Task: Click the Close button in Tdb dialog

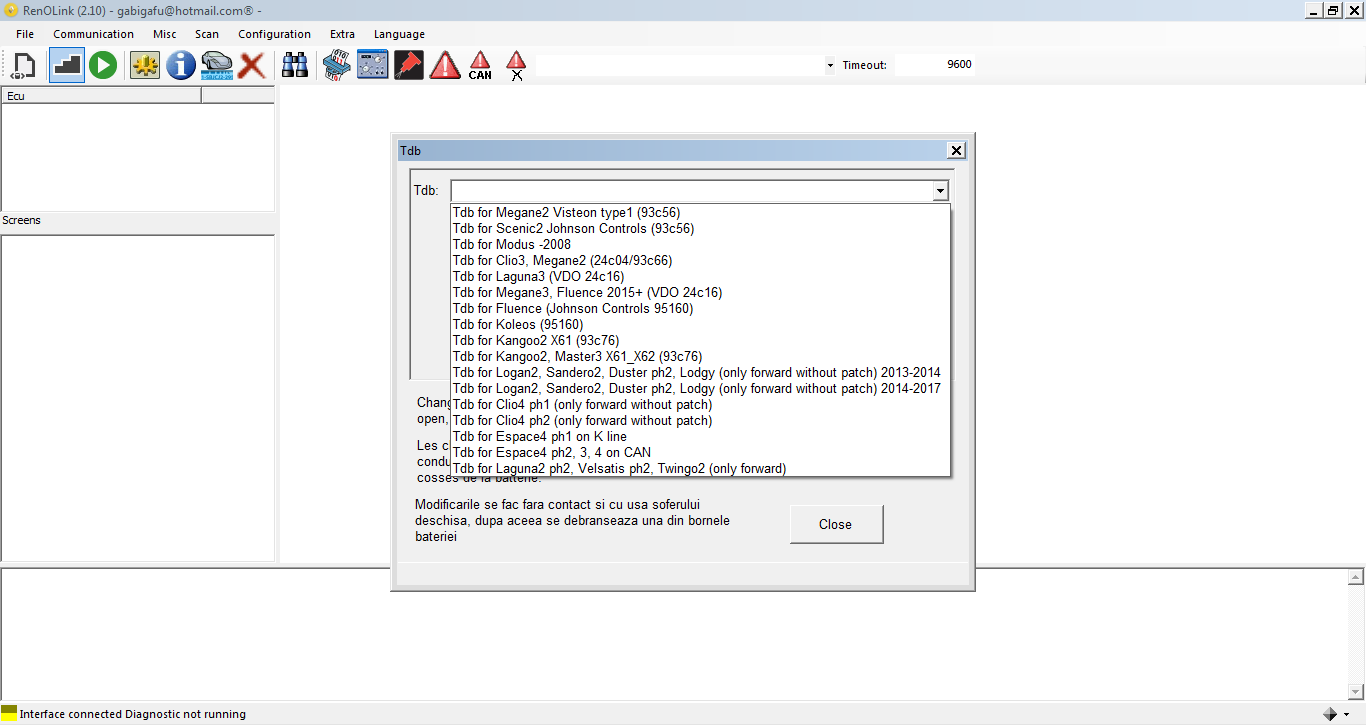Action: coord(836,524)
